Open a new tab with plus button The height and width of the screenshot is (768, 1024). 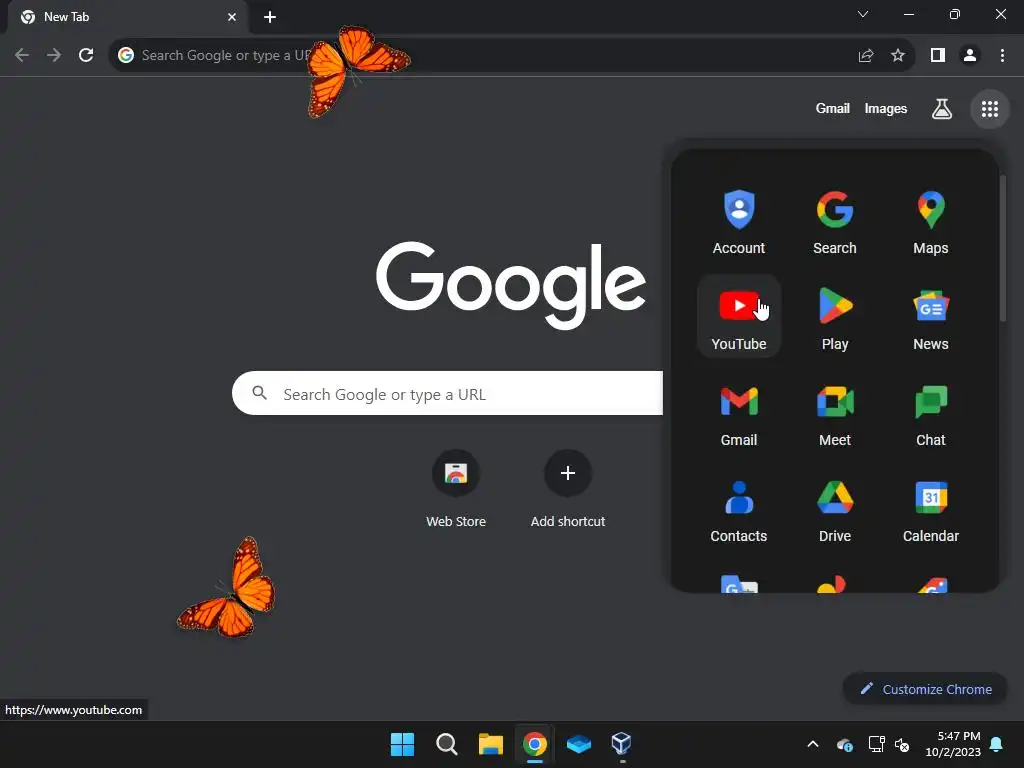point(270,17)
